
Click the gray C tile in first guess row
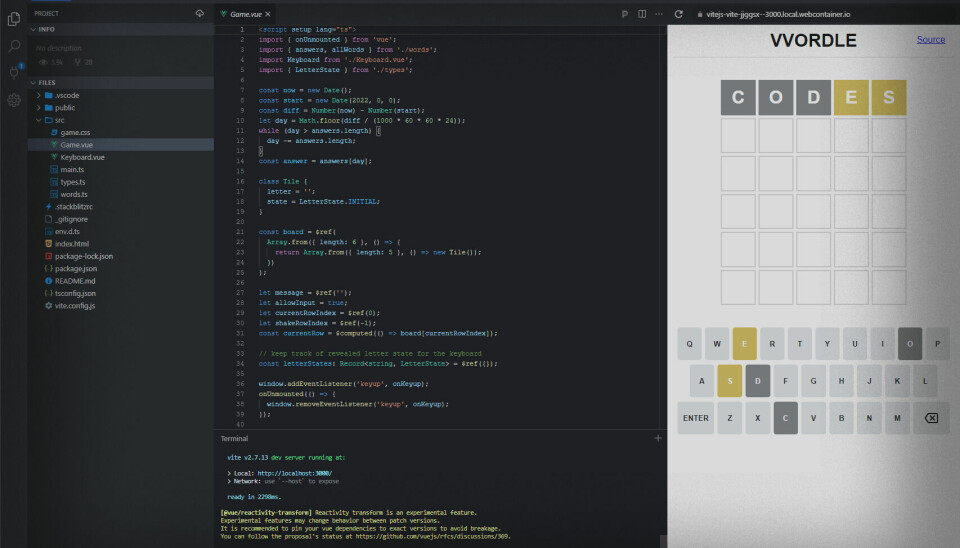(738, 97)
